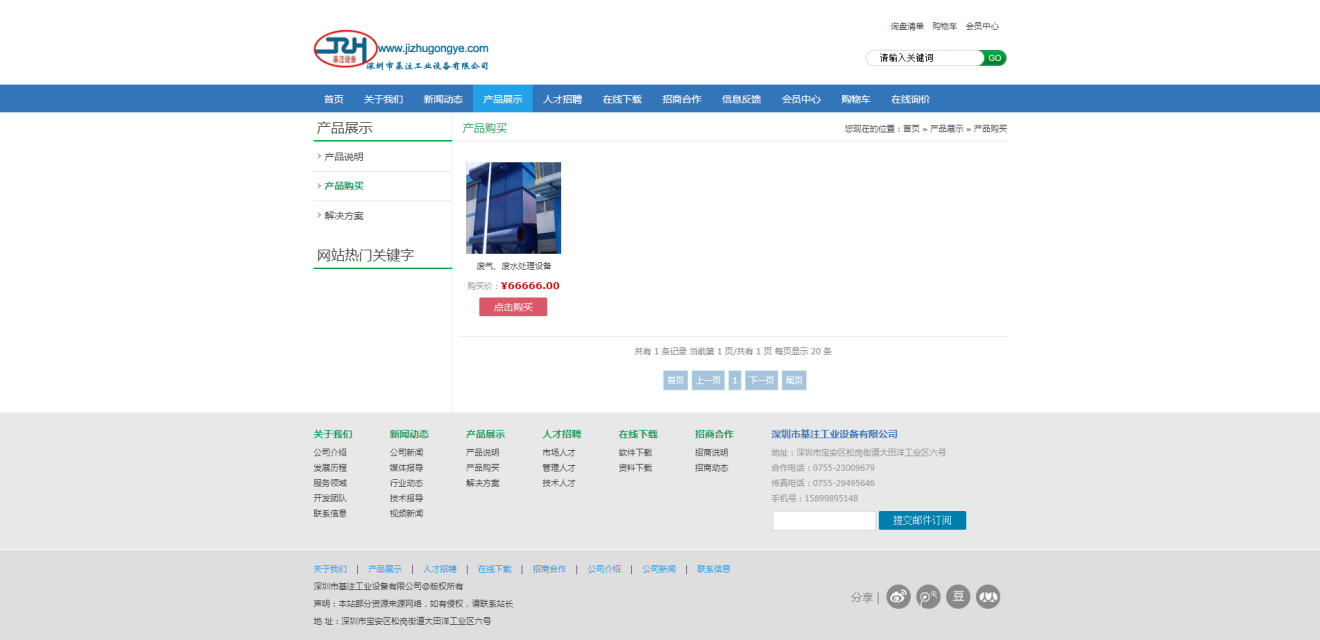Viewport: 1320px width, 640px height.
Task: Share the page to Sina Weibo
Action: click(x=899, y=597)
